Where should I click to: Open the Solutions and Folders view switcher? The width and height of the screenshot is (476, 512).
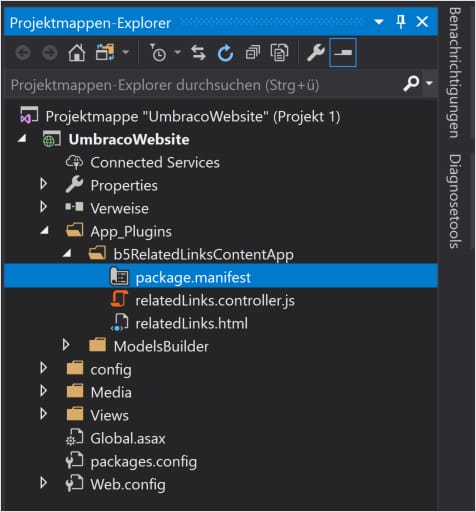pyautogui.click(x=105, y=53)
